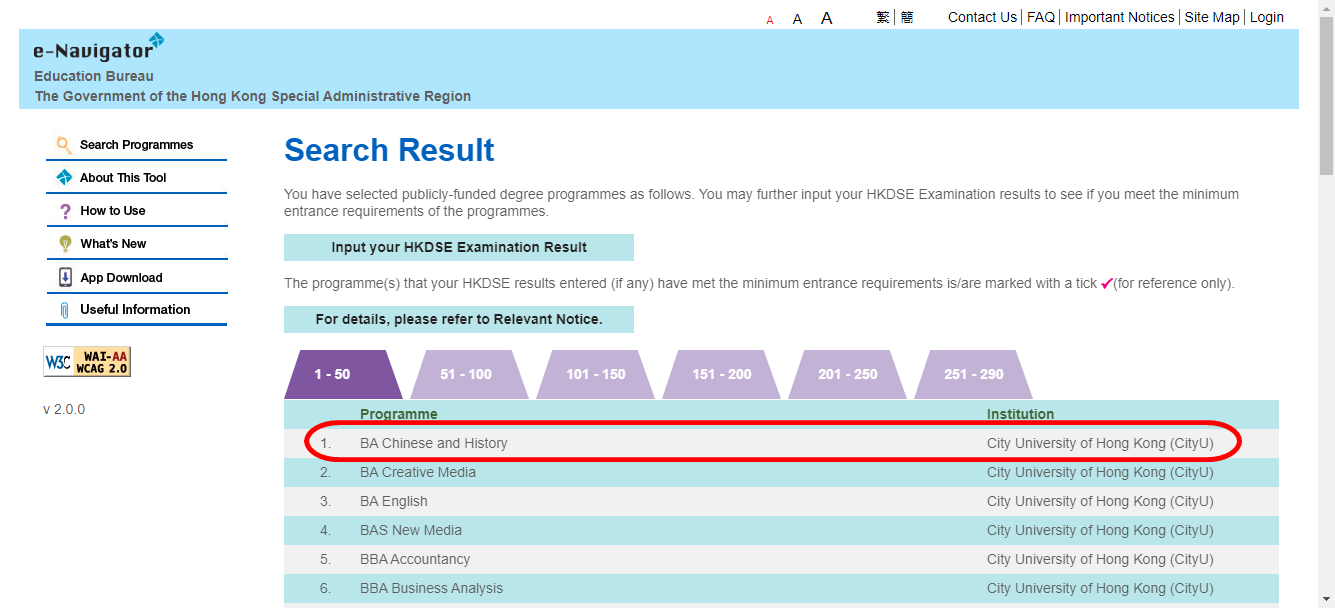The width and height of the screenshot is (1335, 608).
Task: Click For details, refer to Relevant Notice
Action: (x=459, y=319)
